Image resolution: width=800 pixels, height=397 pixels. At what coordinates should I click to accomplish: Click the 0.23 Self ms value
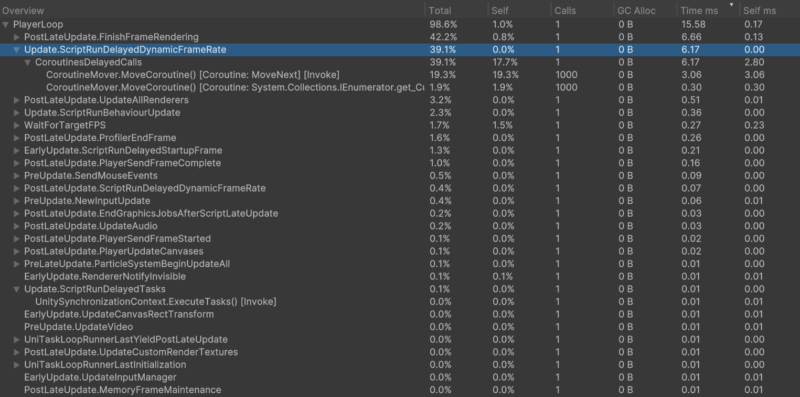(x=754, y=125)
